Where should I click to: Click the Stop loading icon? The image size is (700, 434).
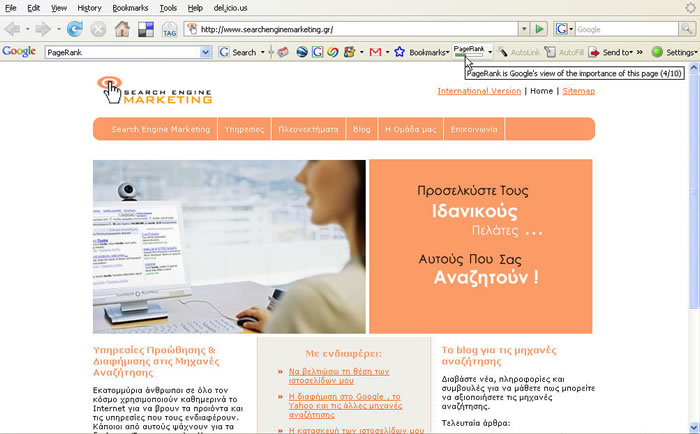tap(98, 29)
